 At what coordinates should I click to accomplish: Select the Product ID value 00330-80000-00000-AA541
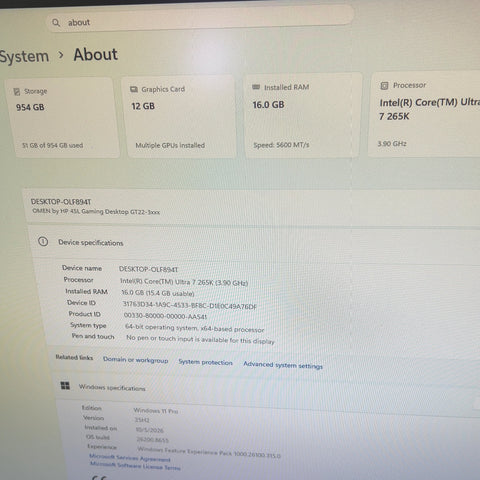coord(165,316)
